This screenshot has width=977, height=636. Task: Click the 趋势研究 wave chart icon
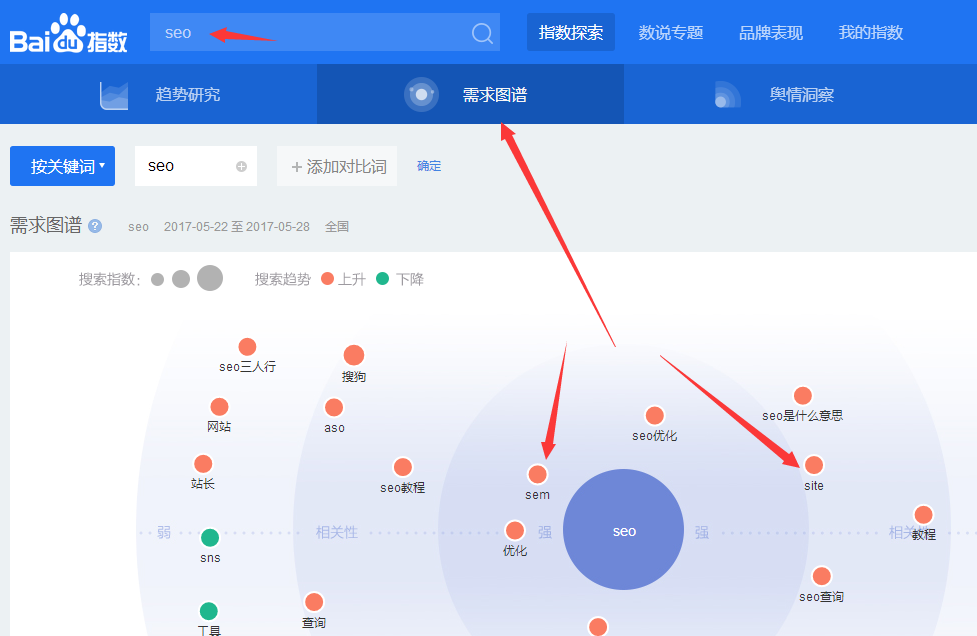tap(113, 93)
